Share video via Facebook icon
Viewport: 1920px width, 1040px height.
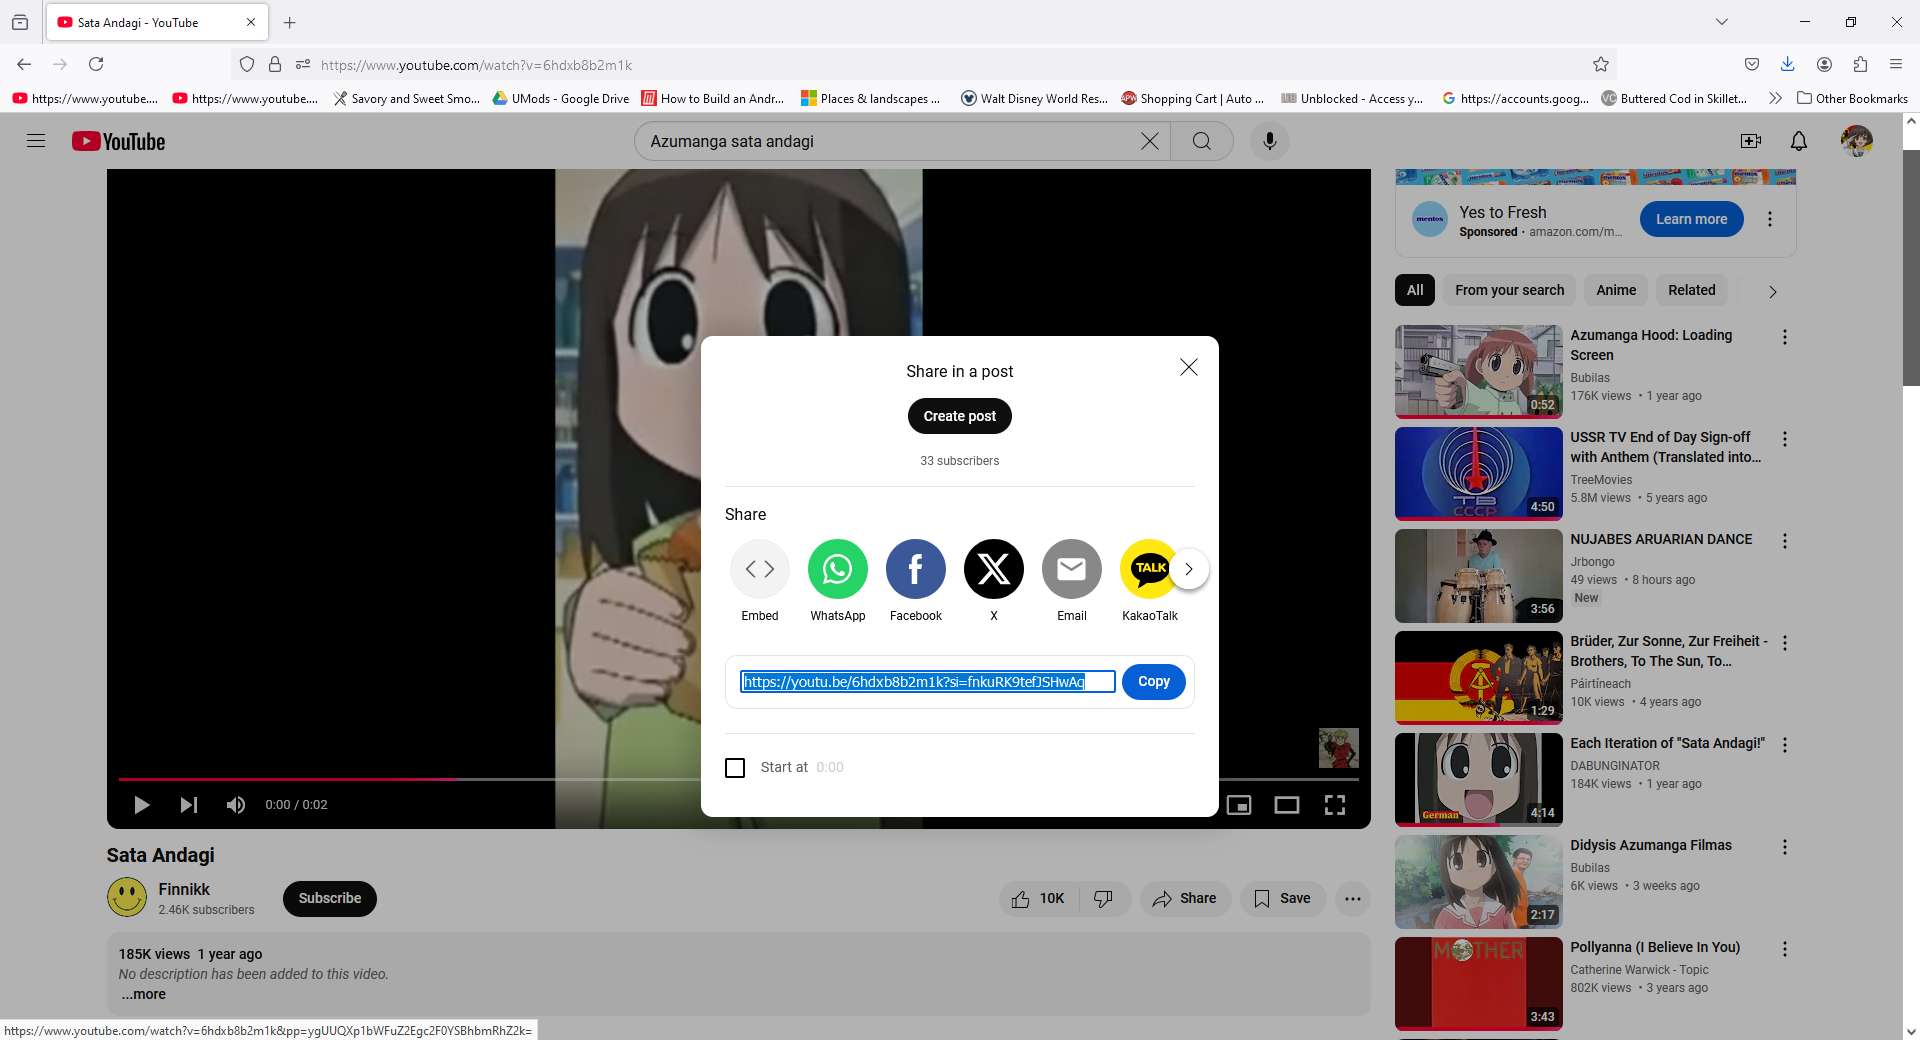pyautogui.click(x=916, y=569)
